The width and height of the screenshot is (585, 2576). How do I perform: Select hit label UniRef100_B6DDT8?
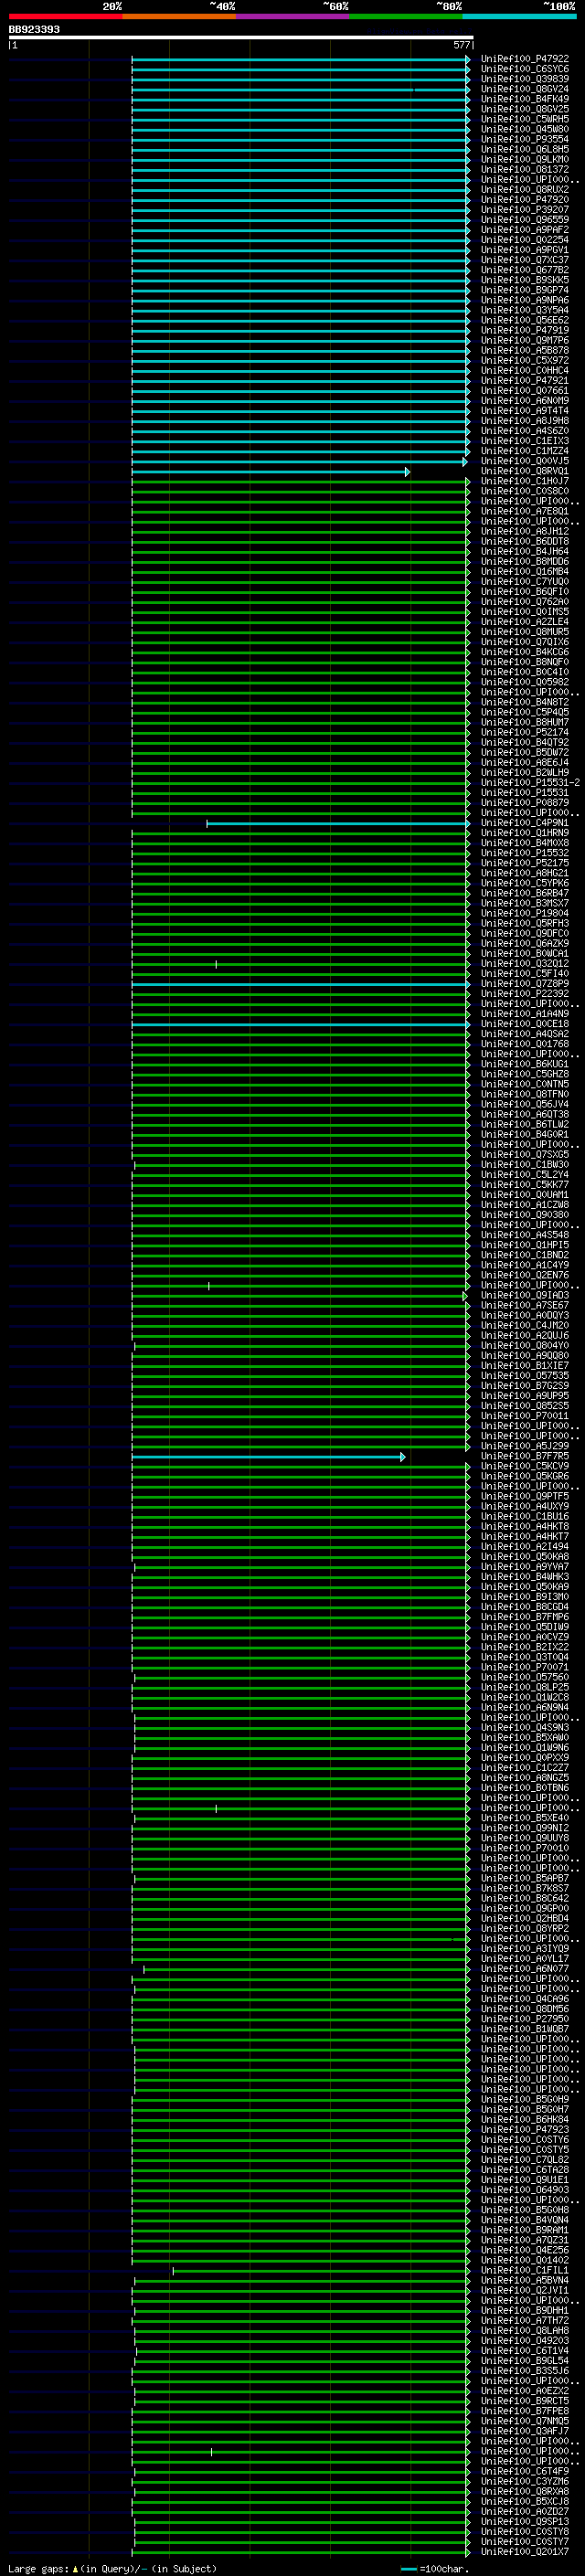(525, 541)
